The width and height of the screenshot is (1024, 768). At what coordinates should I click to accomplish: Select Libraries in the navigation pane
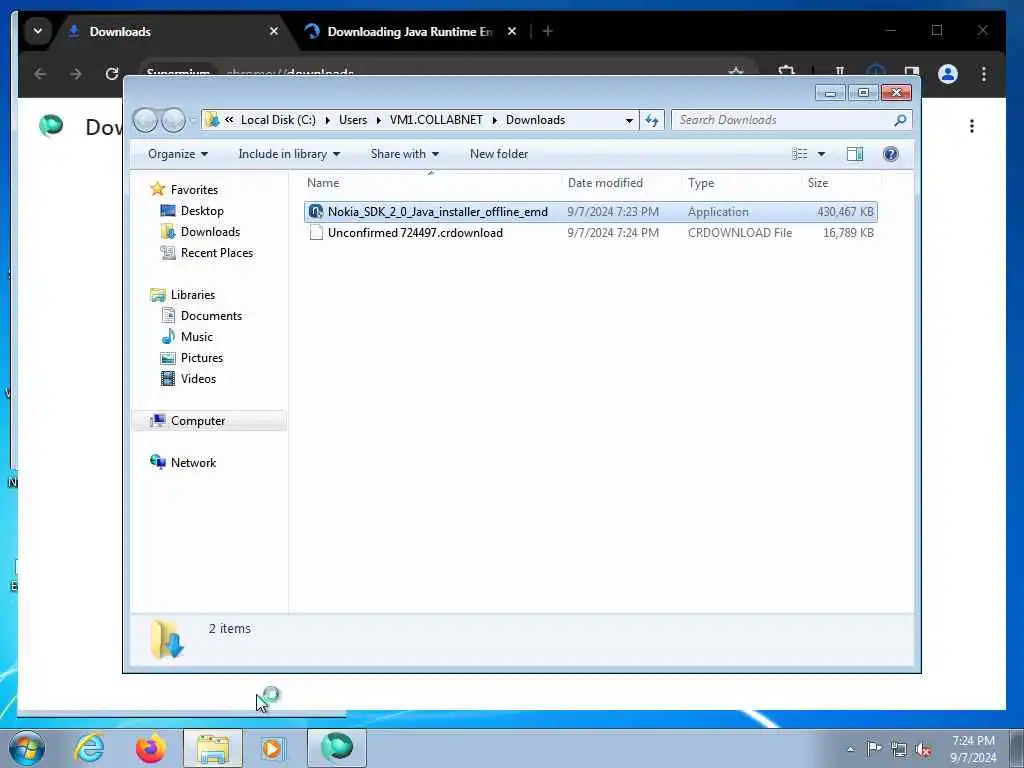point(193,295)
